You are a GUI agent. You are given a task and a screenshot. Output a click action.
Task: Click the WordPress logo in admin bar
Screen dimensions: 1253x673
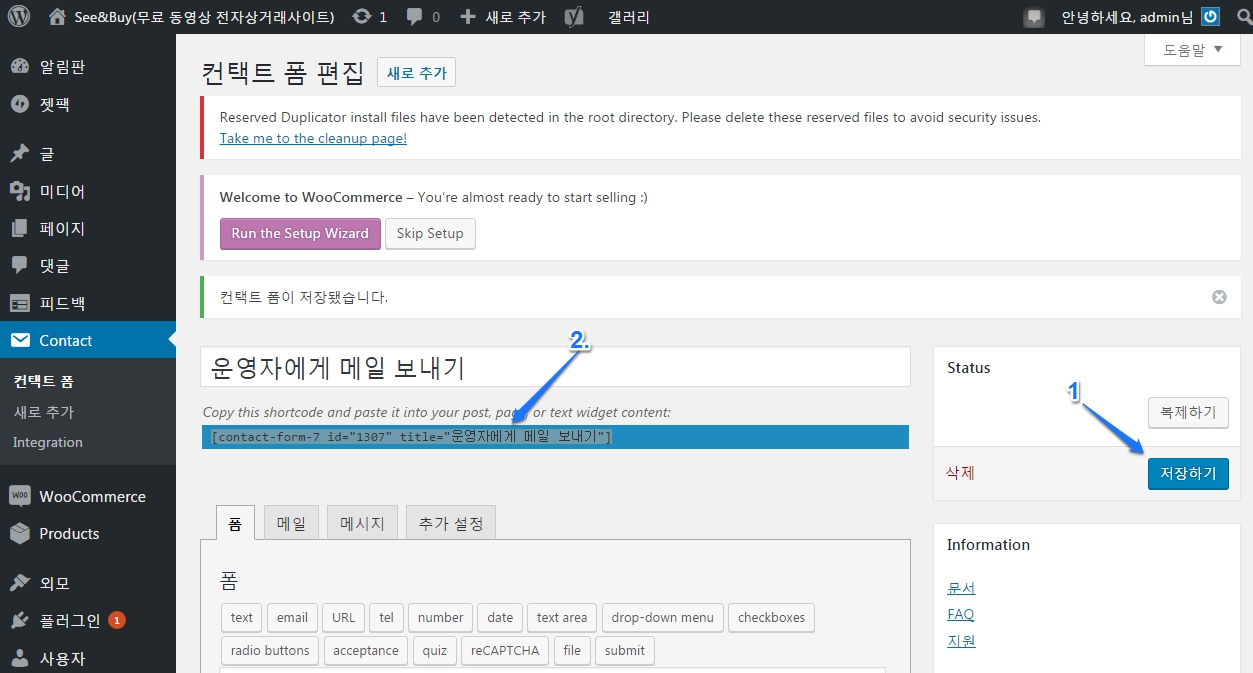pos(20,17)
